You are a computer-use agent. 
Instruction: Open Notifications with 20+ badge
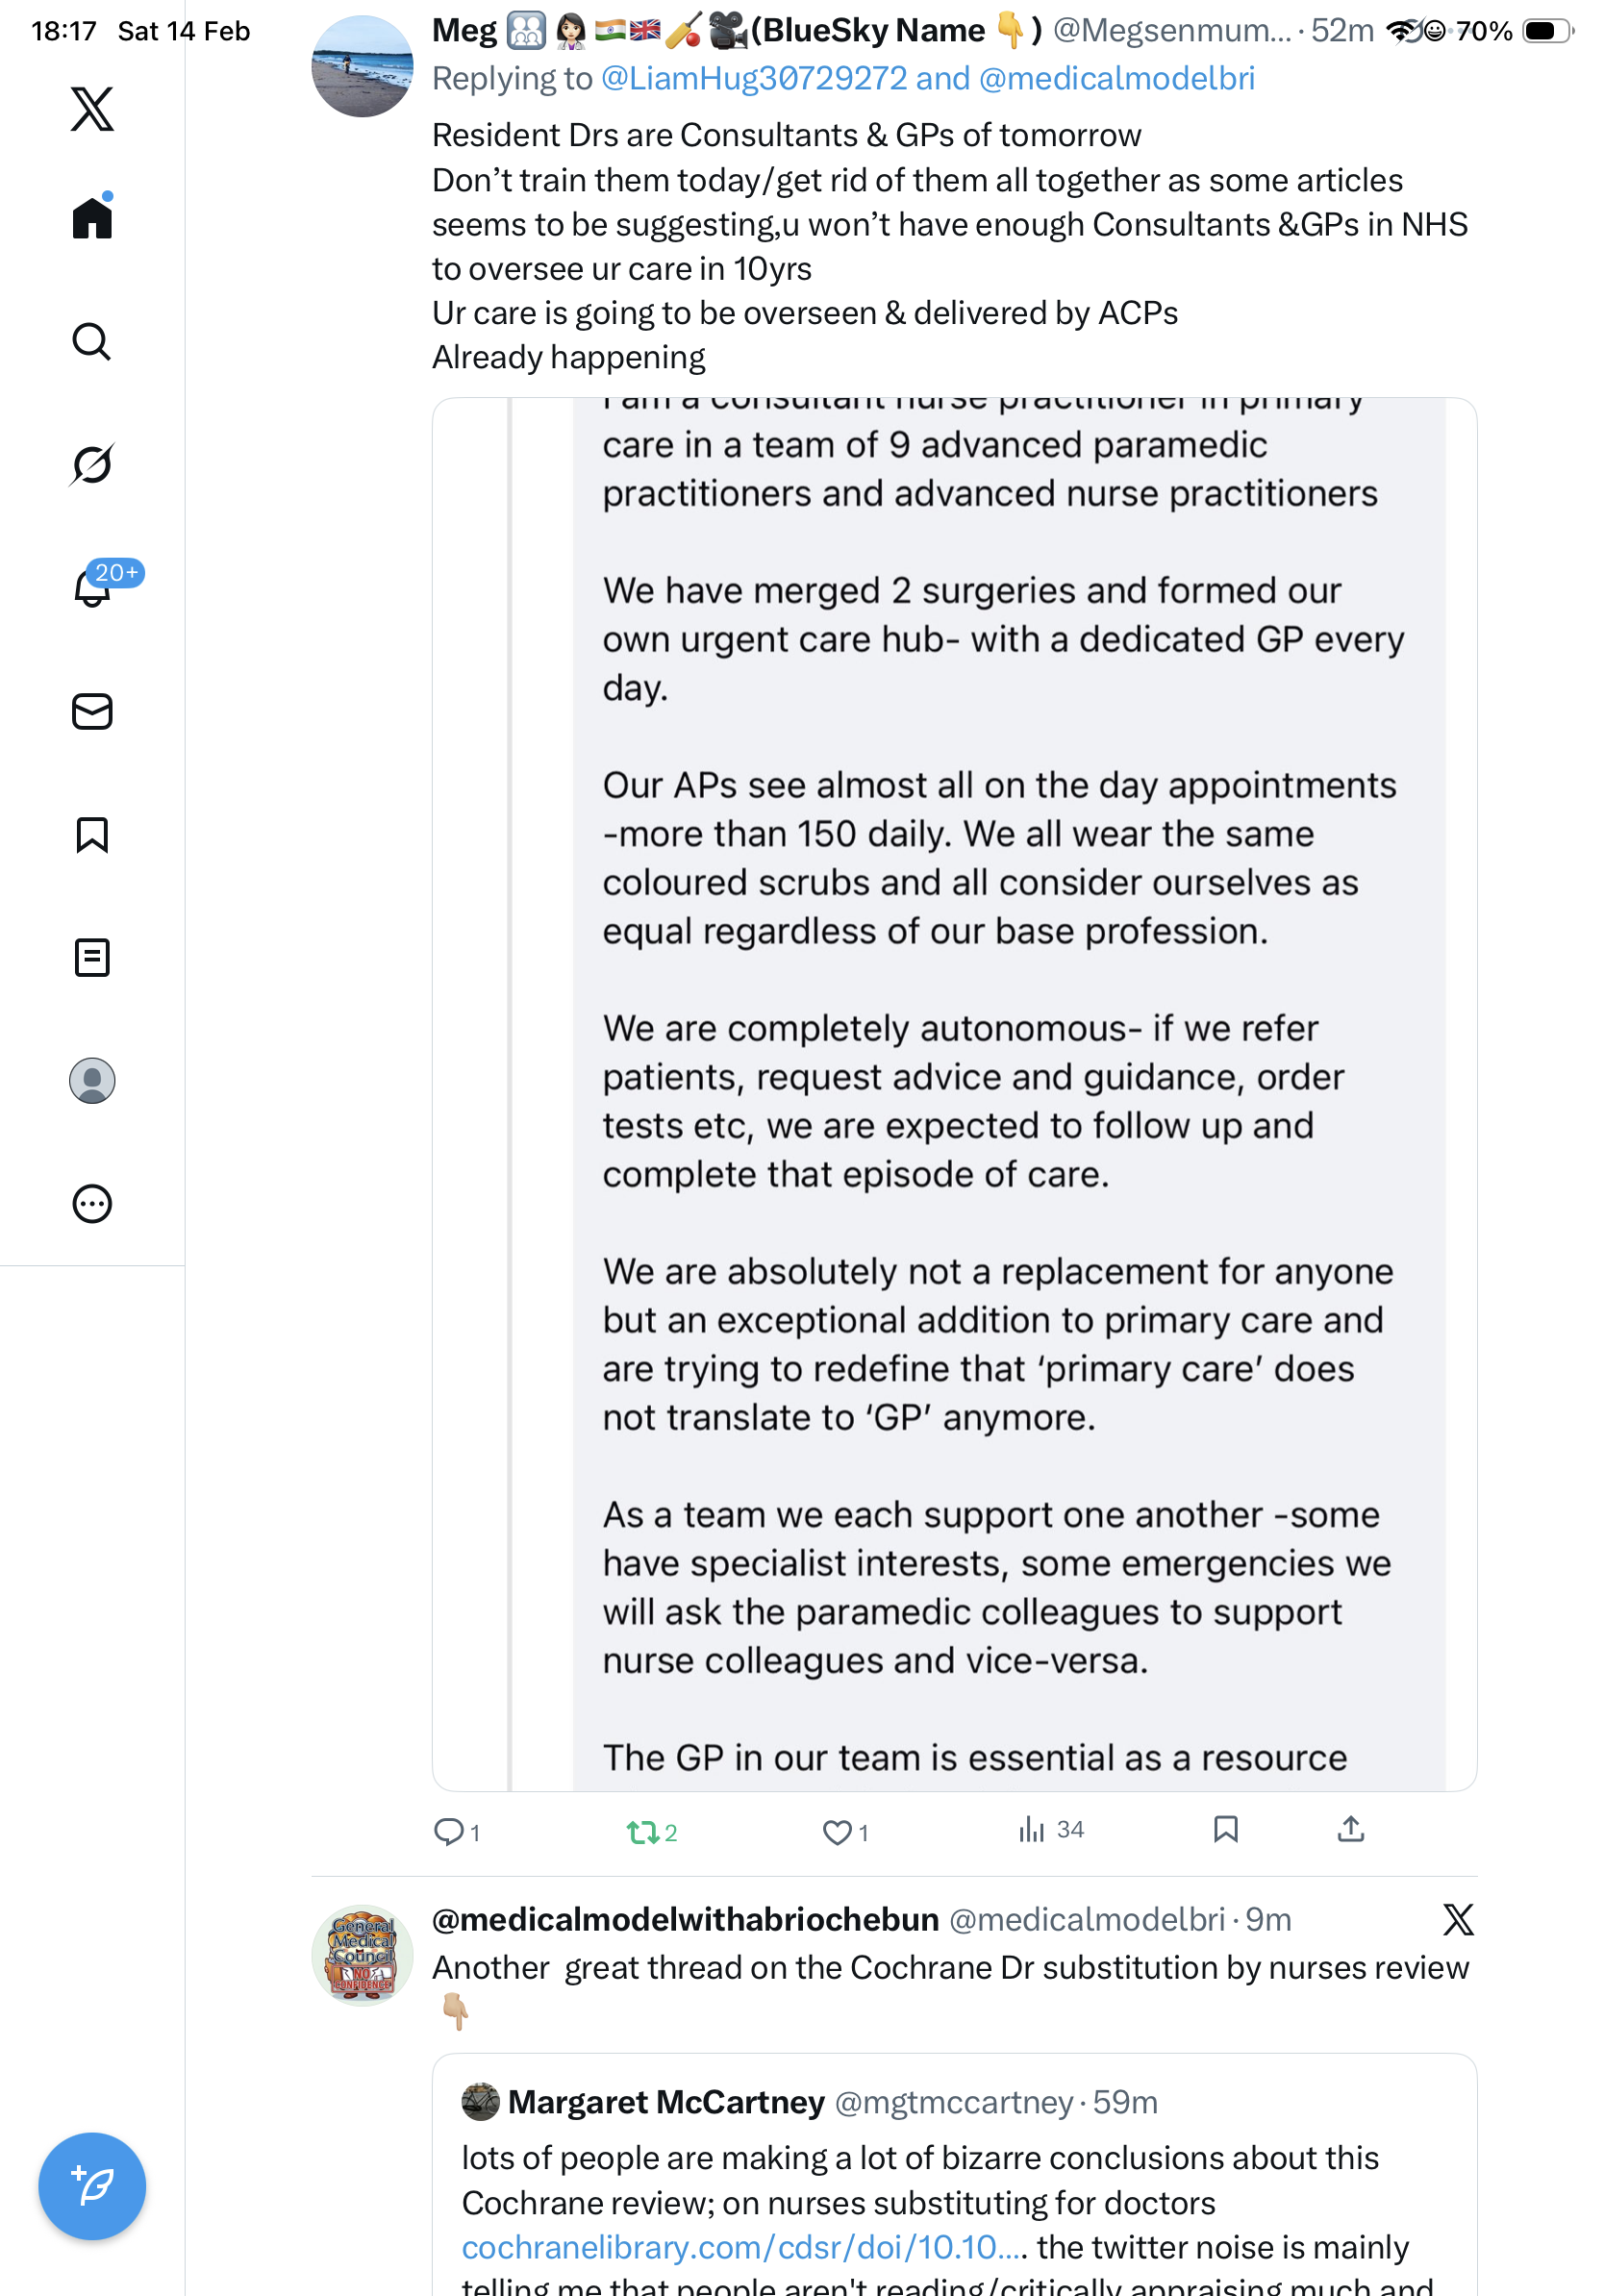click(x=93, y=587)
